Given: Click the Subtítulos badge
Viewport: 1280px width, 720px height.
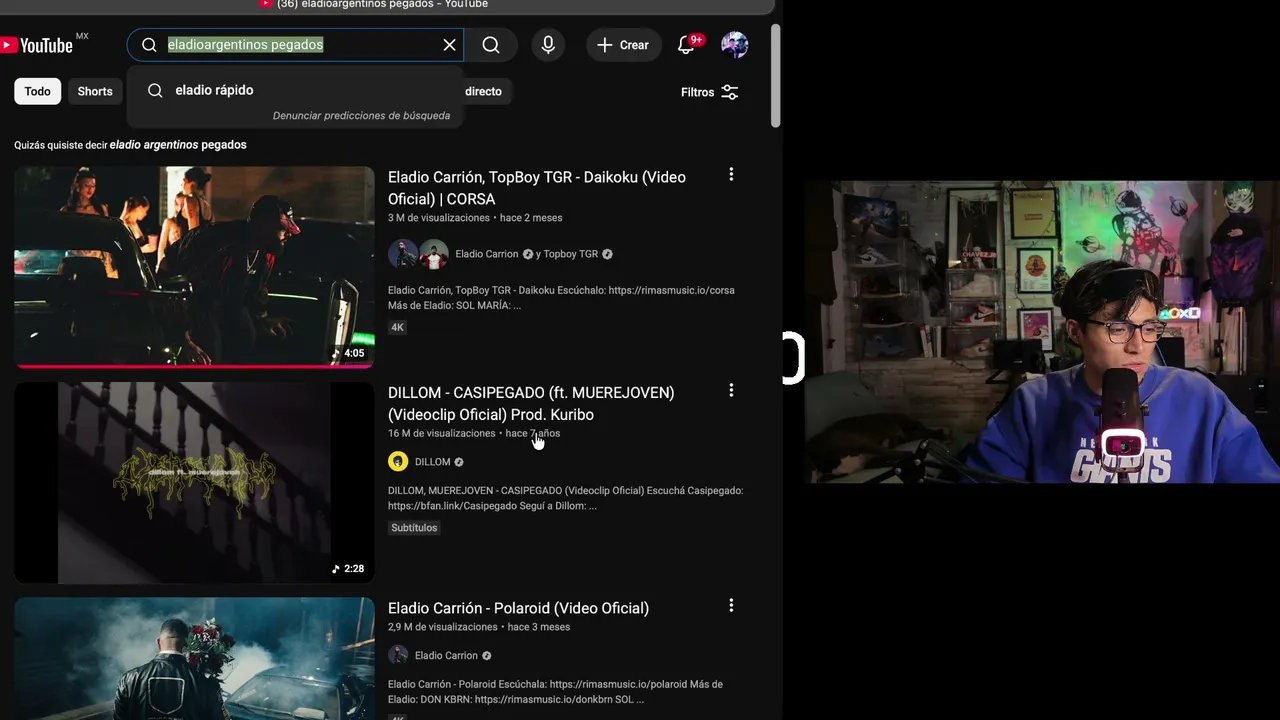Looking at the screenshot, I should click(x=414, y=528).
